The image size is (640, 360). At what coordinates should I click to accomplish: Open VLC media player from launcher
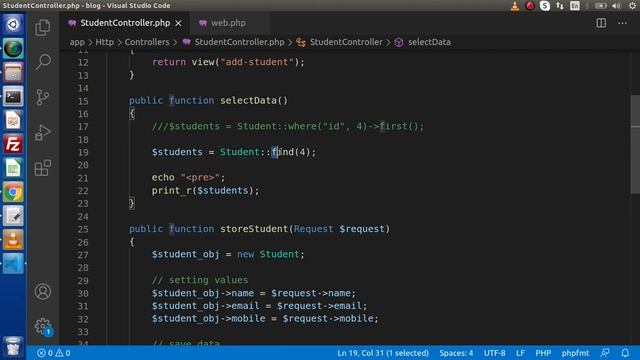[13, 240]
